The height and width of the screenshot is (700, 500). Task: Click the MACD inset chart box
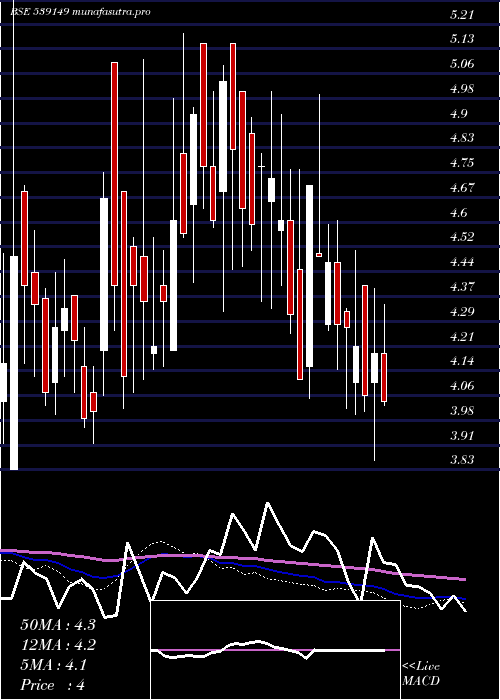point(275,650)
